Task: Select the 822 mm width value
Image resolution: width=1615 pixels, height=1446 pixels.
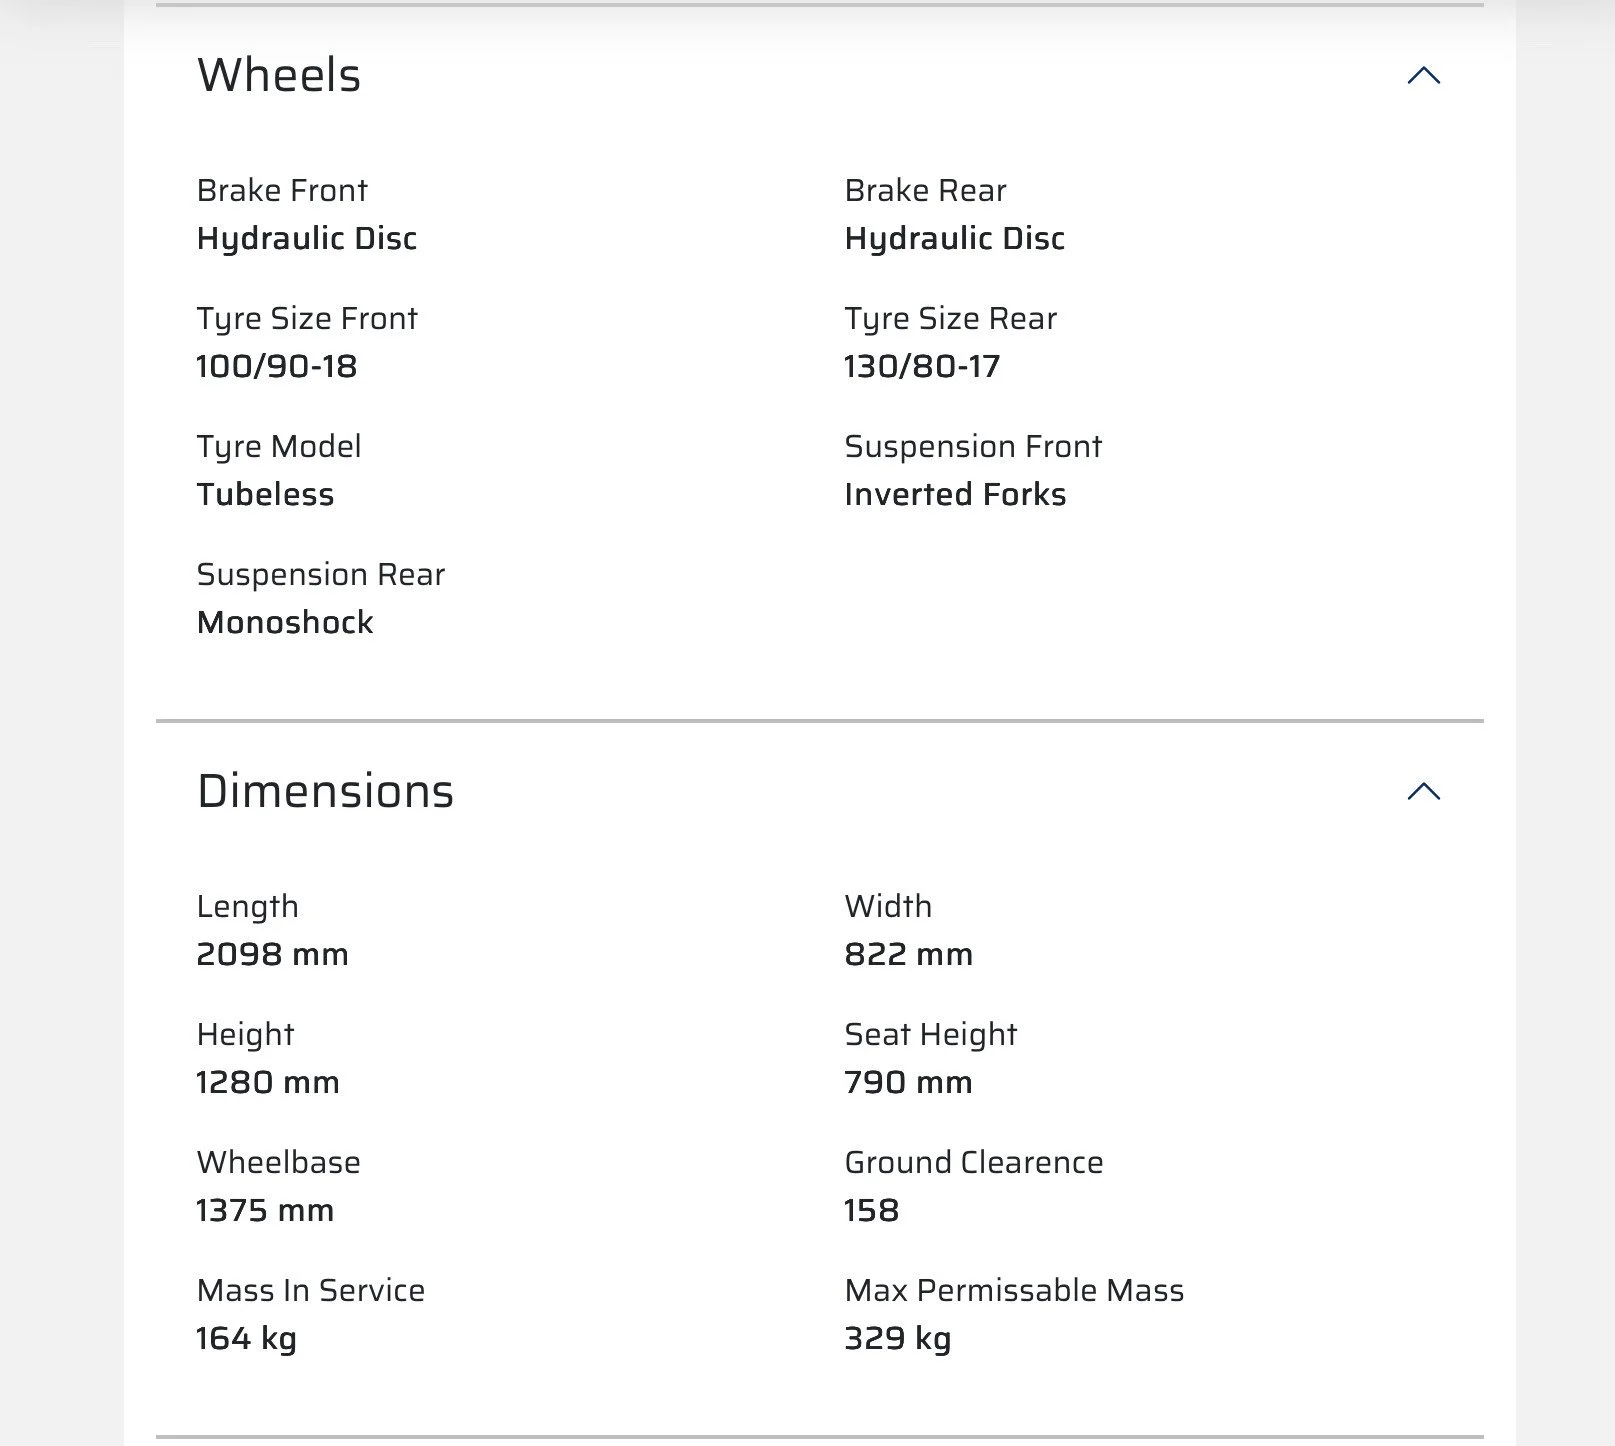Action: tap(908, 954)
